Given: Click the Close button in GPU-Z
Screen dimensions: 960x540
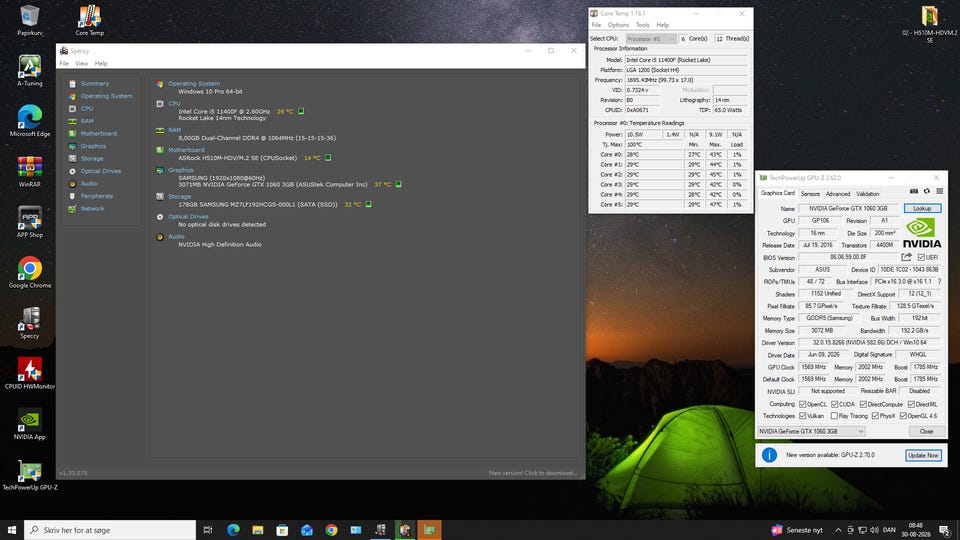Looking at the screenshot, I should coord(926,431).
